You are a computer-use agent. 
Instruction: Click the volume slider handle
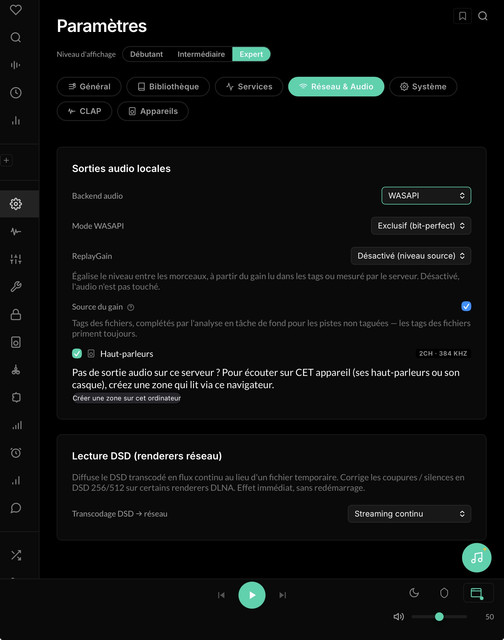439,616
